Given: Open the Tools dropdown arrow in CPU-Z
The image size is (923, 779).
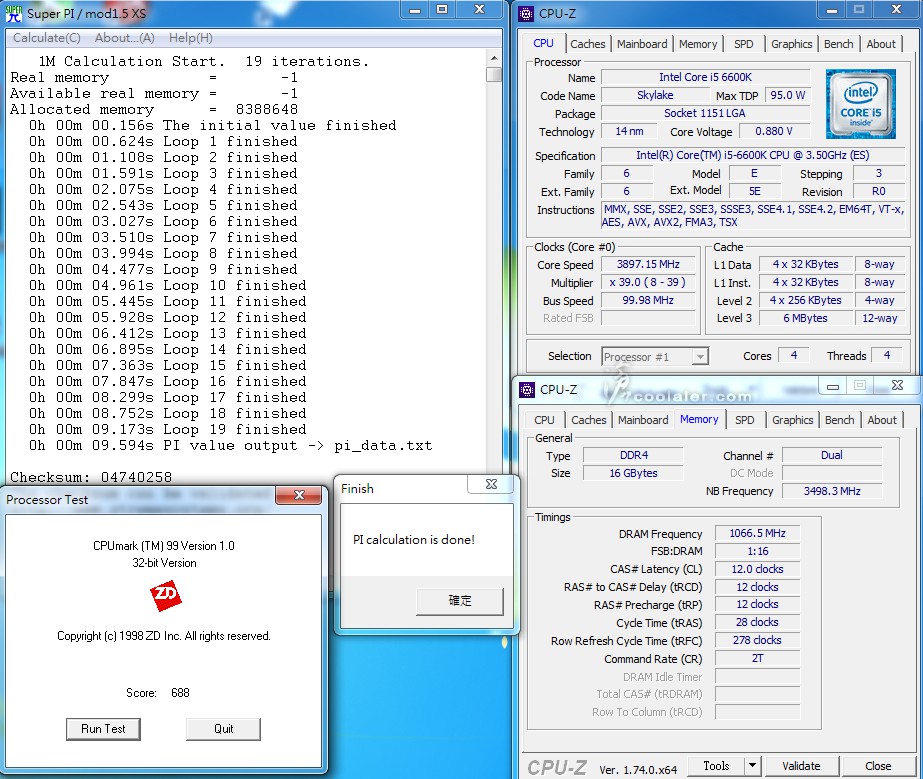Looking at the screenshot, I should tap(752, 766).
